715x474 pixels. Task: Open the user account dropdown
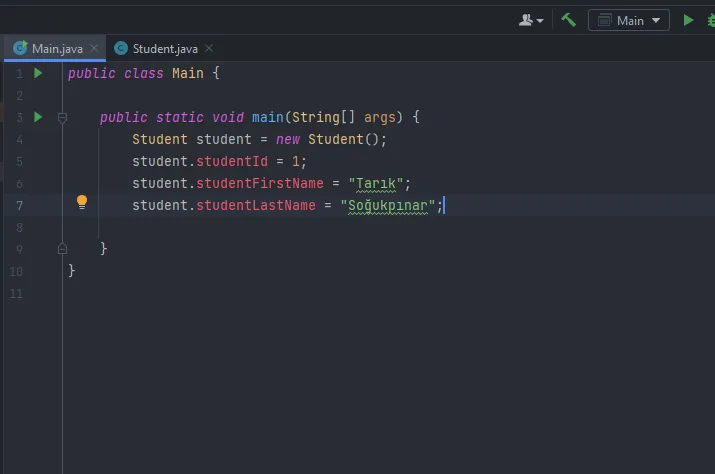(531, 20)
